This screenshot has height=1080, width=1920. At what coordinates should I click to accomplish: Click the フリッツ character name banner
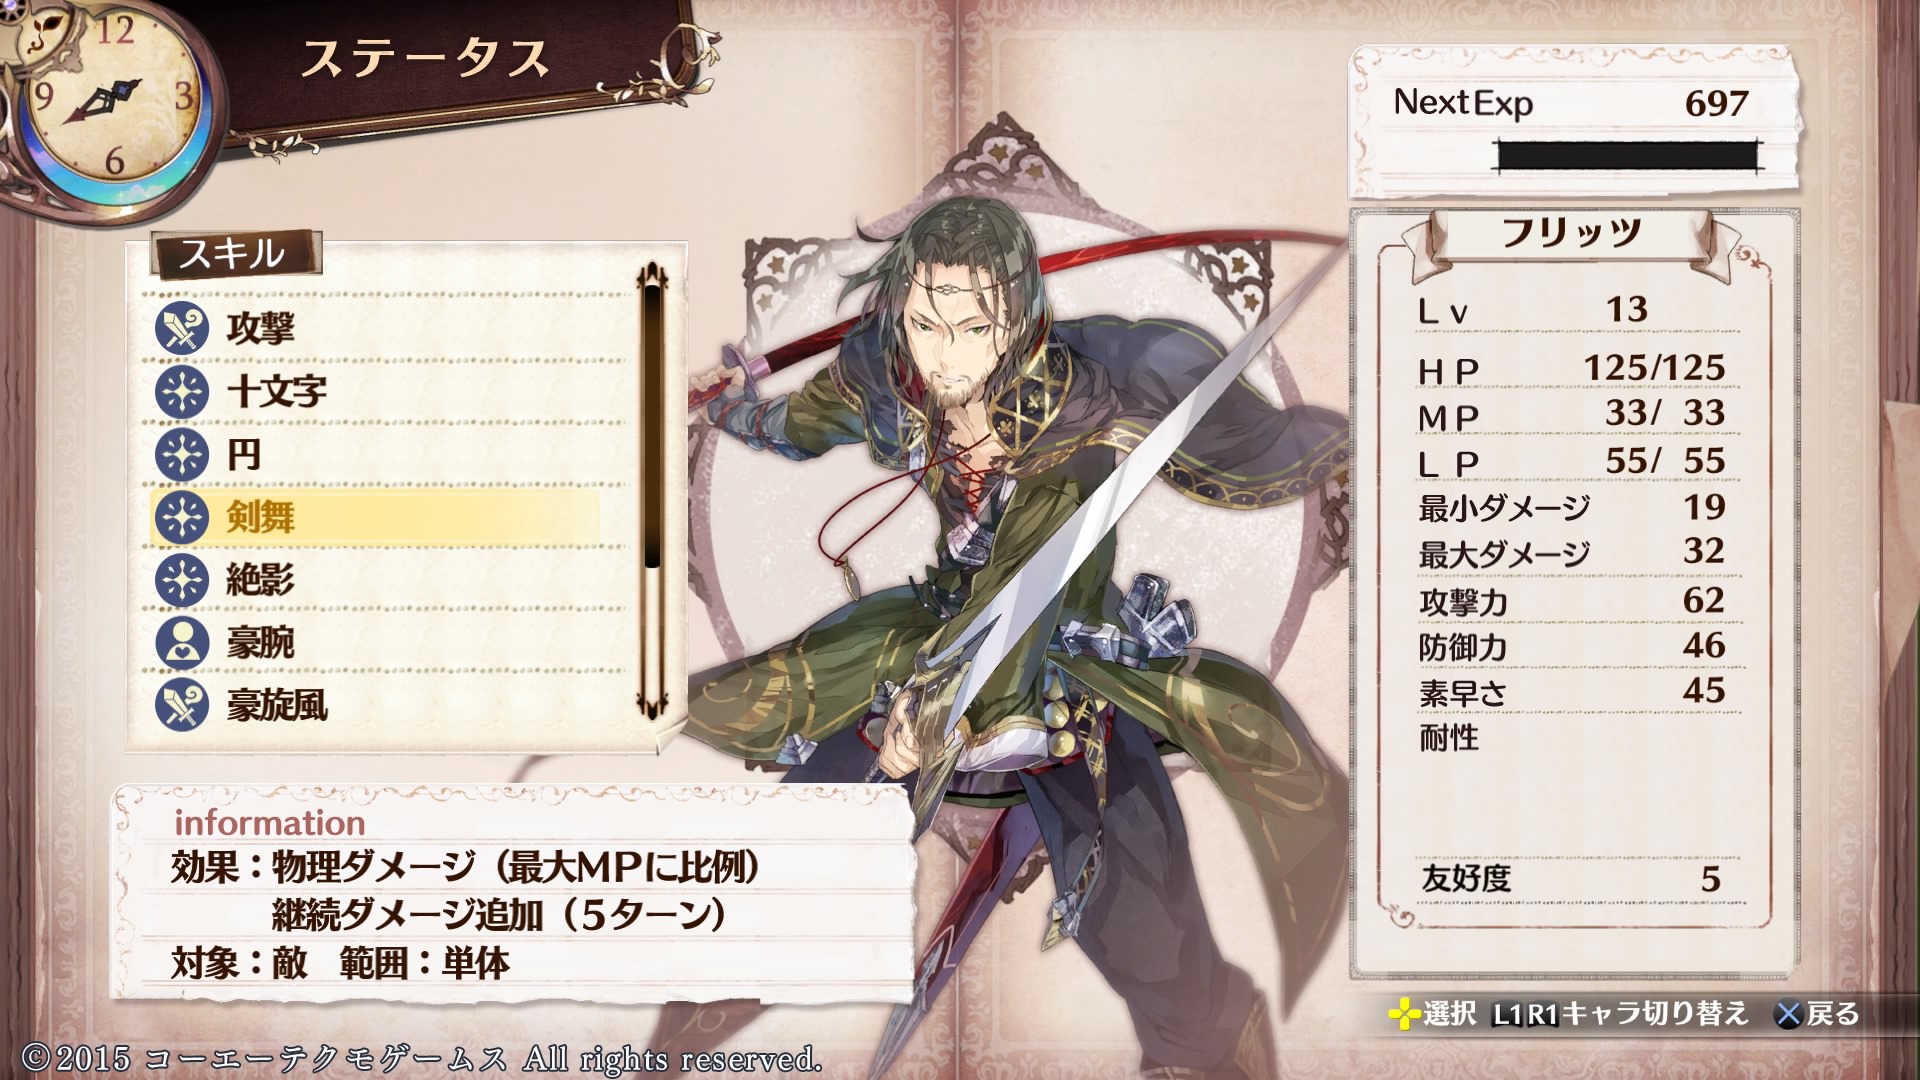[x=1571, y=235]
